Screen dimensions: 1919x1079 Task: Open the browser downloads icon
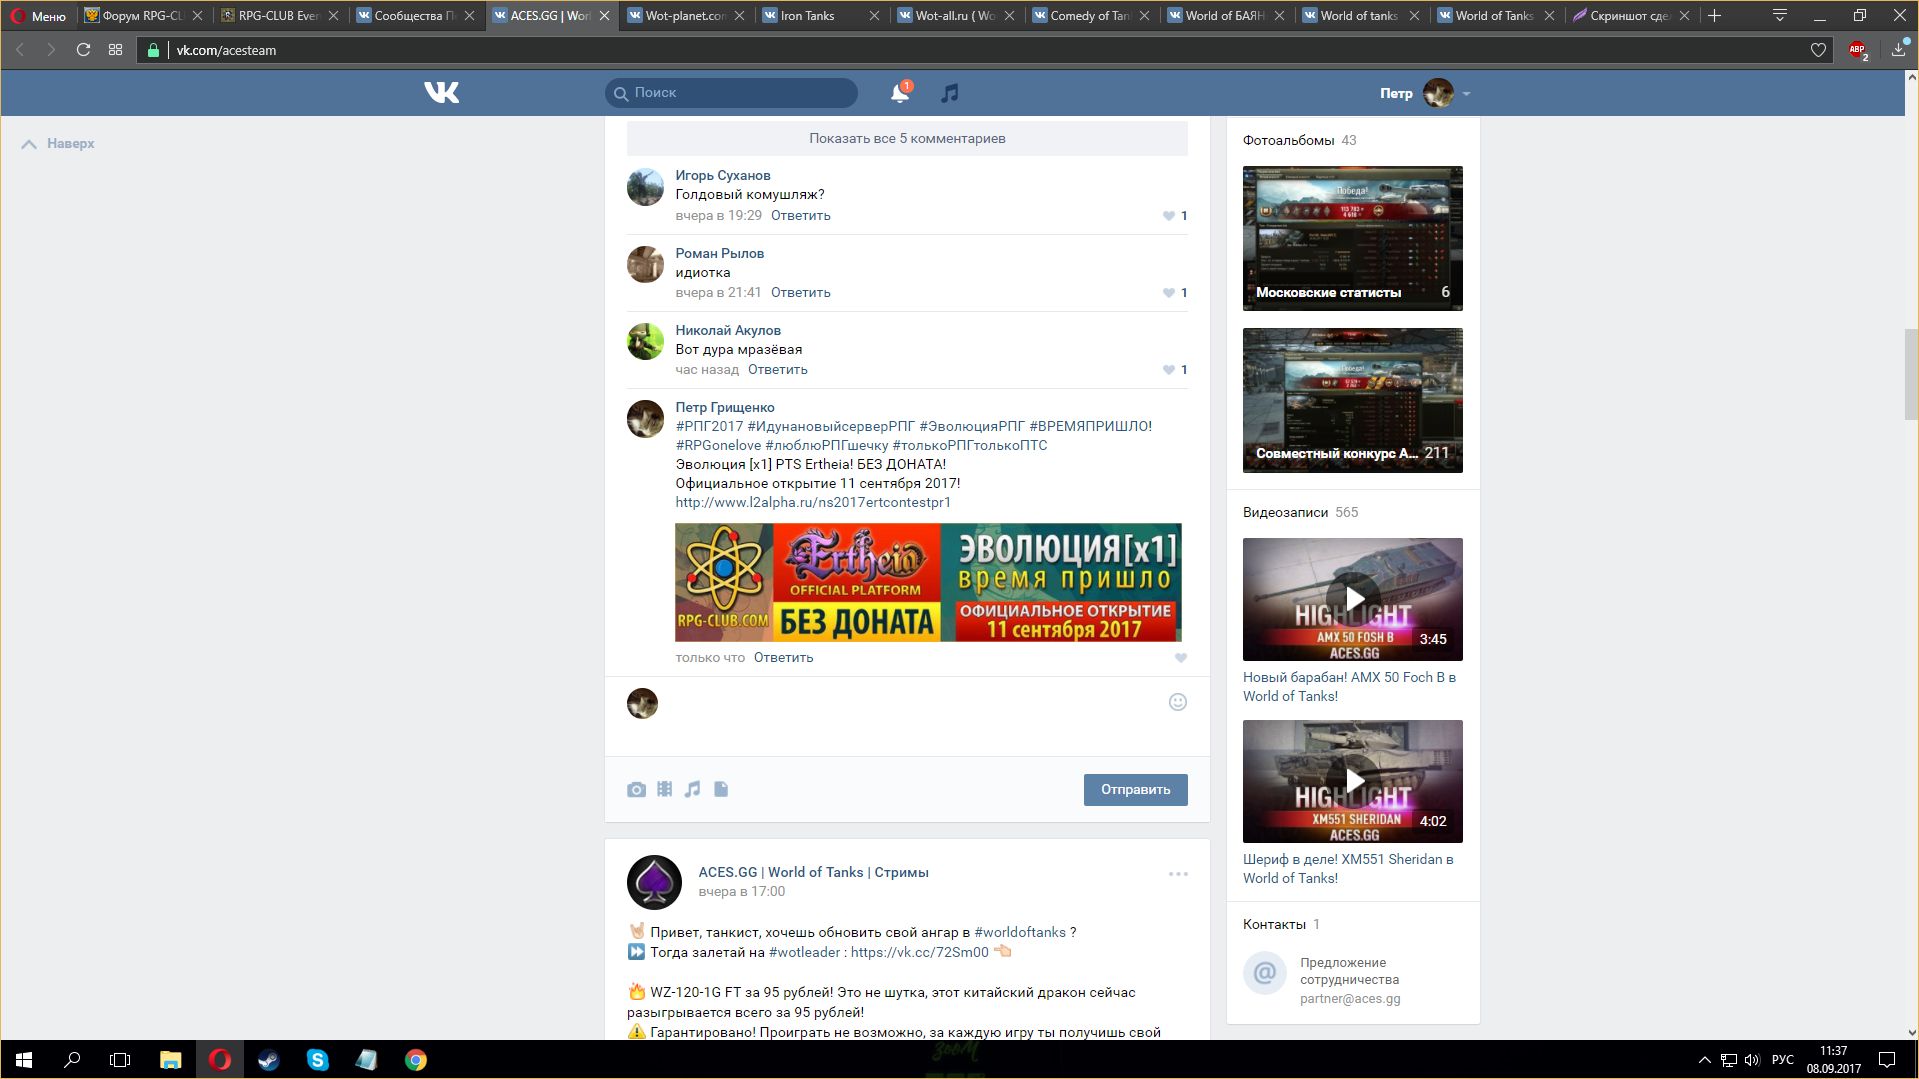tap(1898, 50)
